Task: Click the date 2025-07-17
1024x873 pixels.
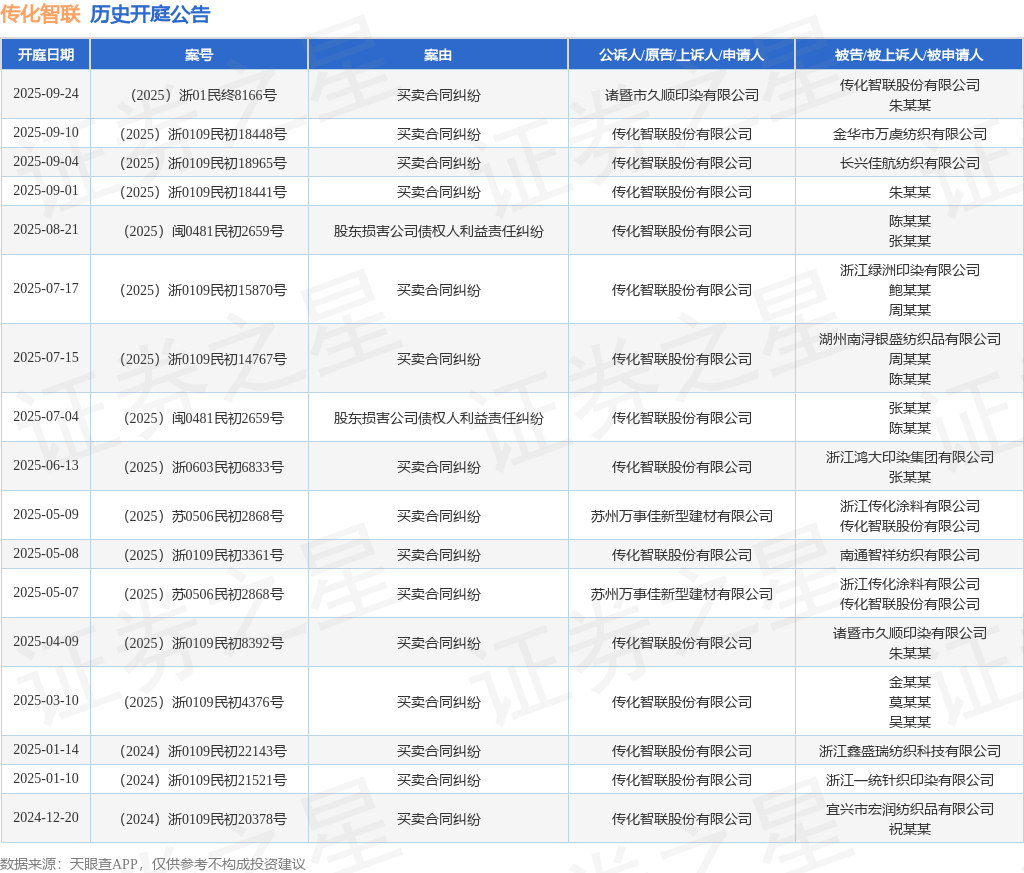Action: (x=46, y=288)
